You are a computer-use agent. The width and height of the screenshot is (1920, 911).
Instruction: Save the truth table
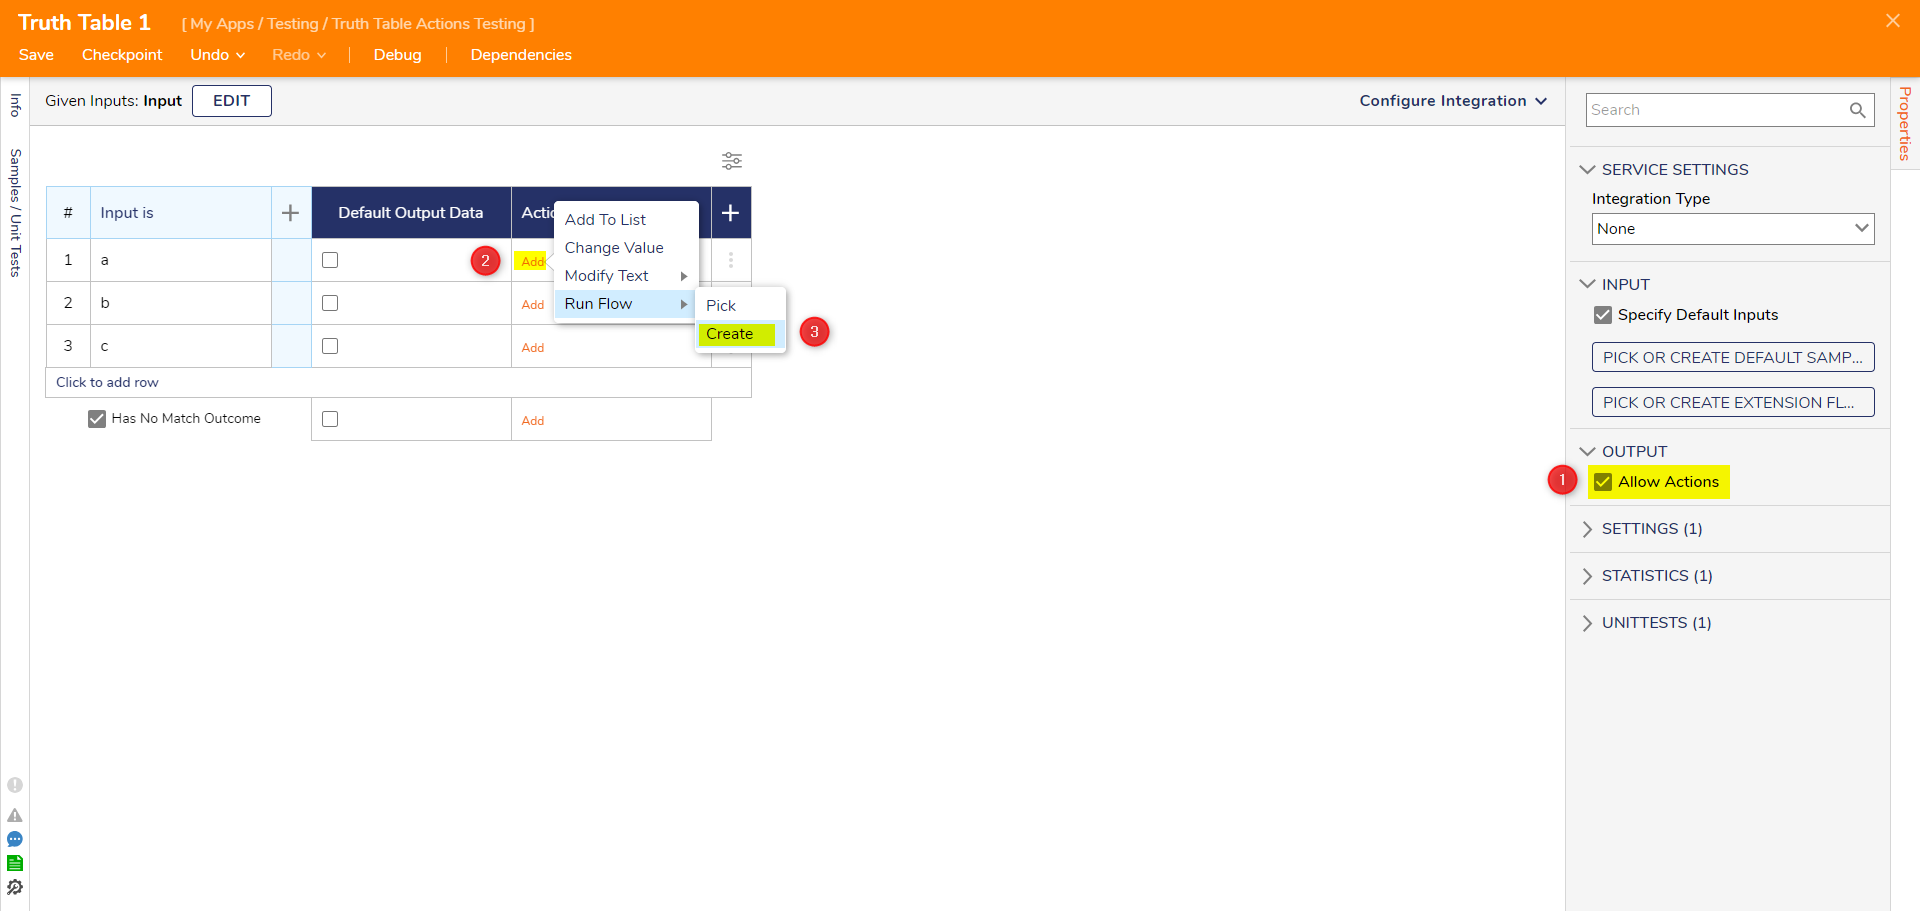(36, 55)
